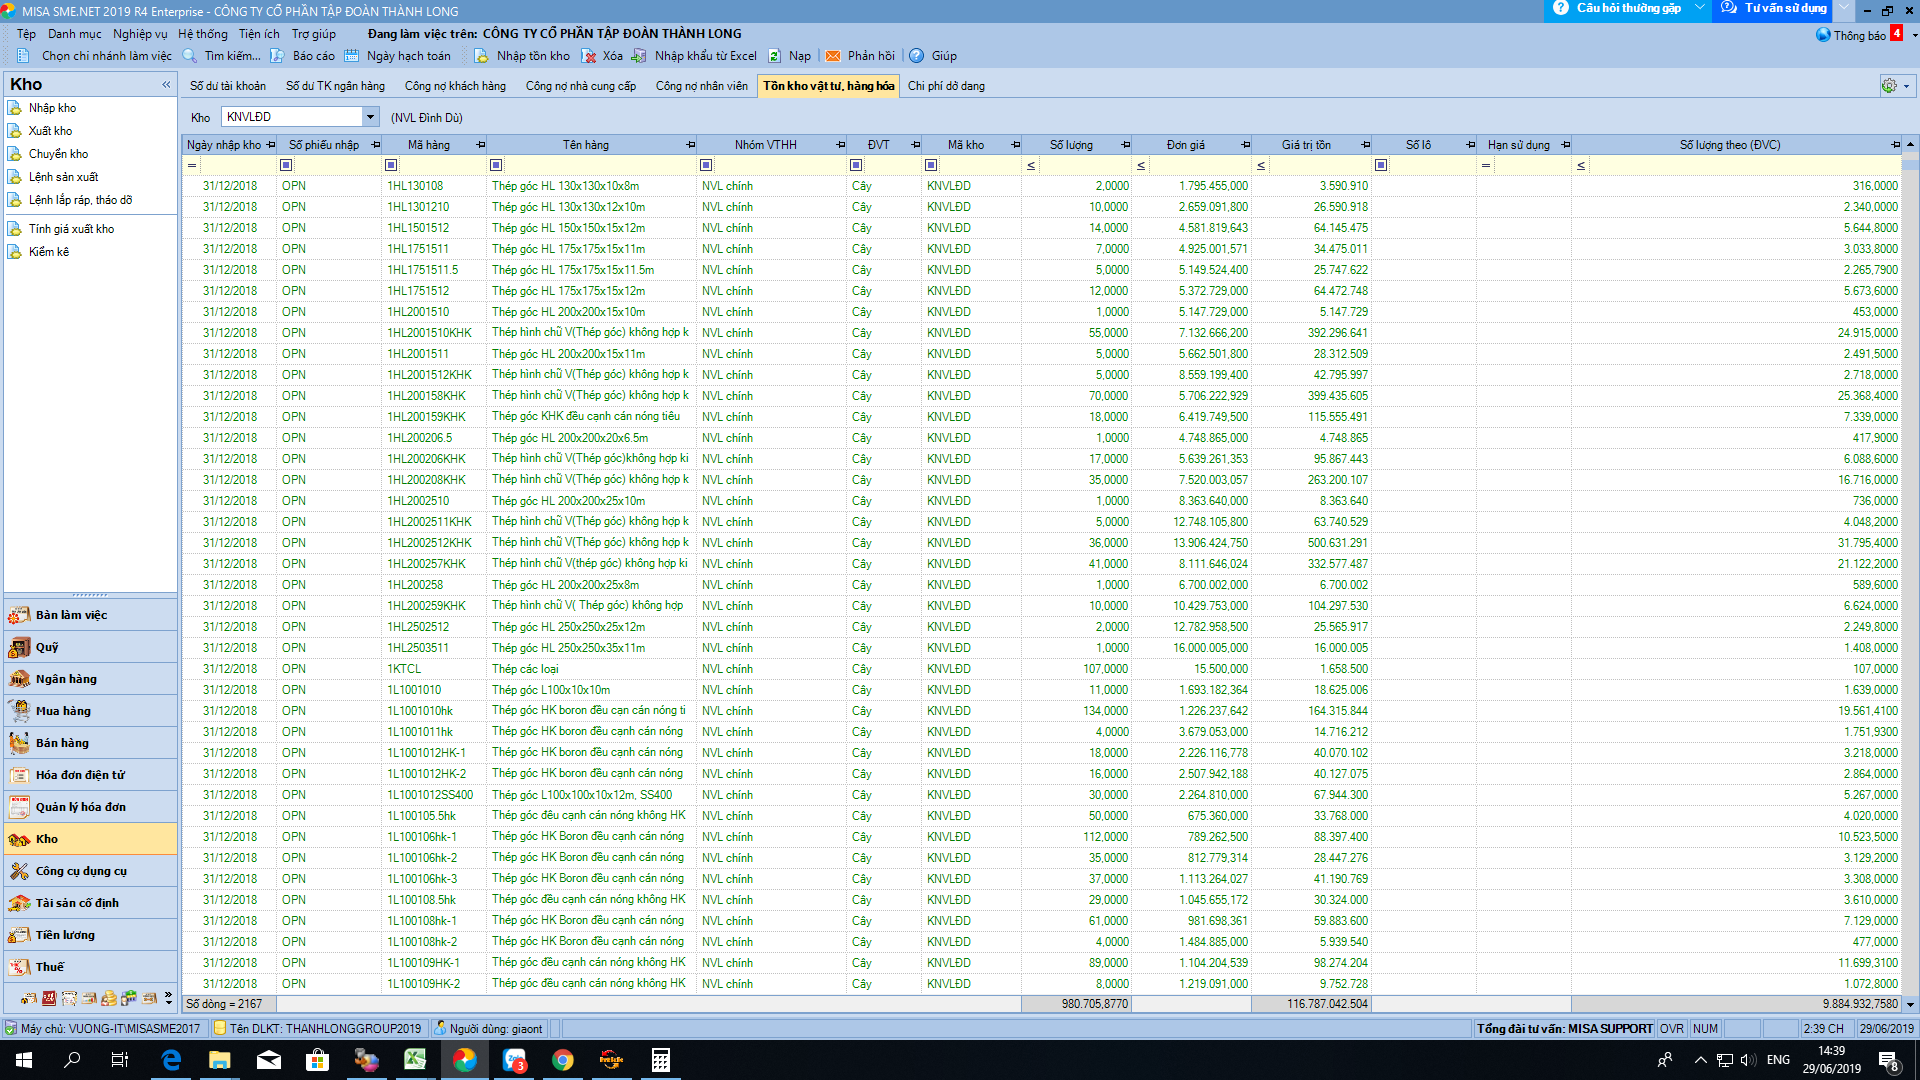Click the Nạp refresh icon
The height and width of the screenshot is (1080, 1920).
point(775,56)
